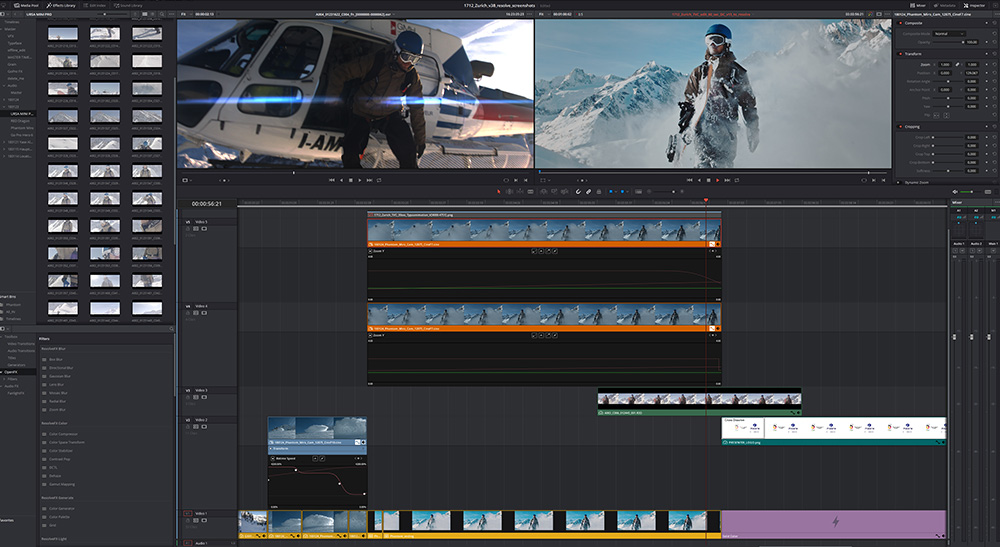Screen dimensions: 1000x547
Task: Jump to first frame in source viewer
Action: (x=330, y=180)
